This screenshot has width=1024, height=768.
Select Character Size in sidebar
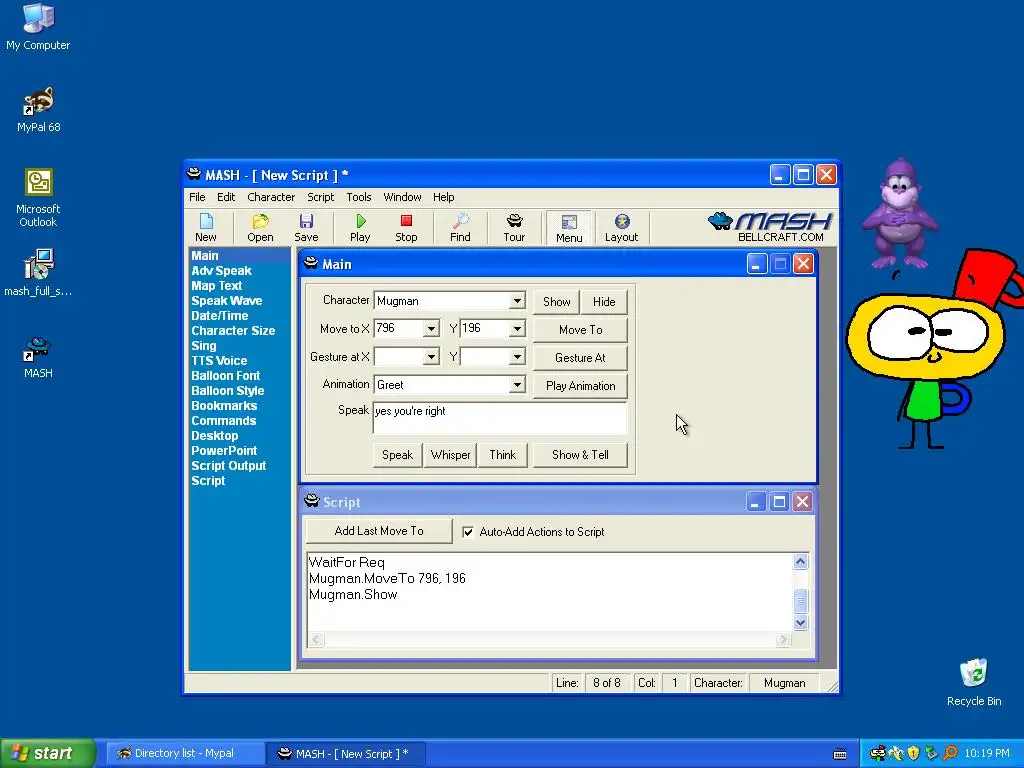pyautogui.click(x=233, y=330)
